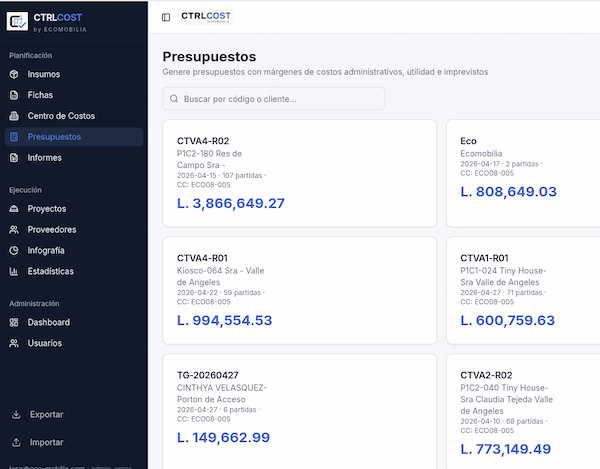
Task: Open the Infografía label
Action: tap(46, 251)
